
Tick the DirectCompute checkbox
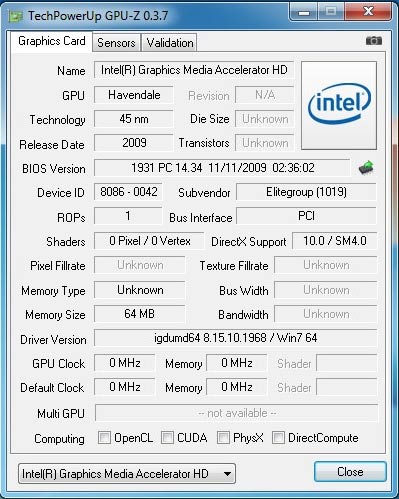coord(278,437)
